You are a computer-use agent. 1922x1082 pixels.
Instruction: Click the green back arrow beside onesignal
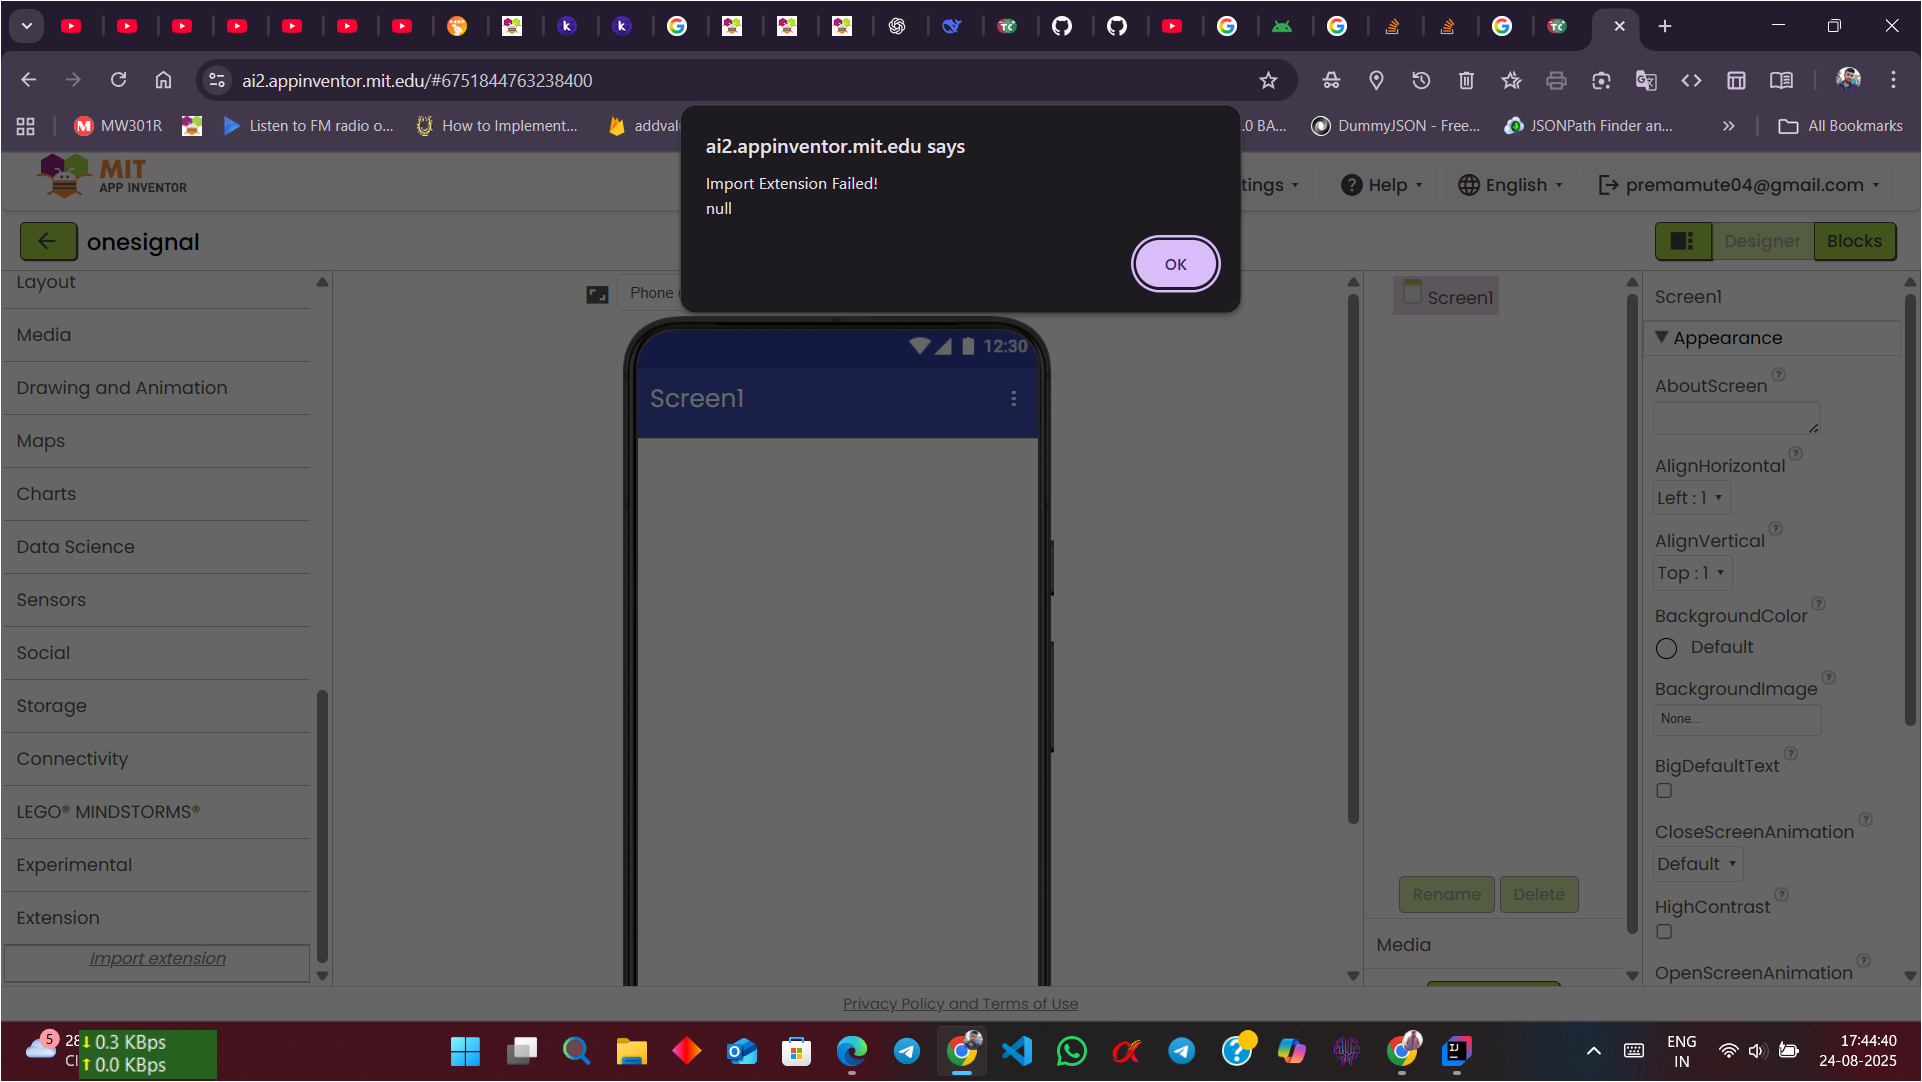47,241
